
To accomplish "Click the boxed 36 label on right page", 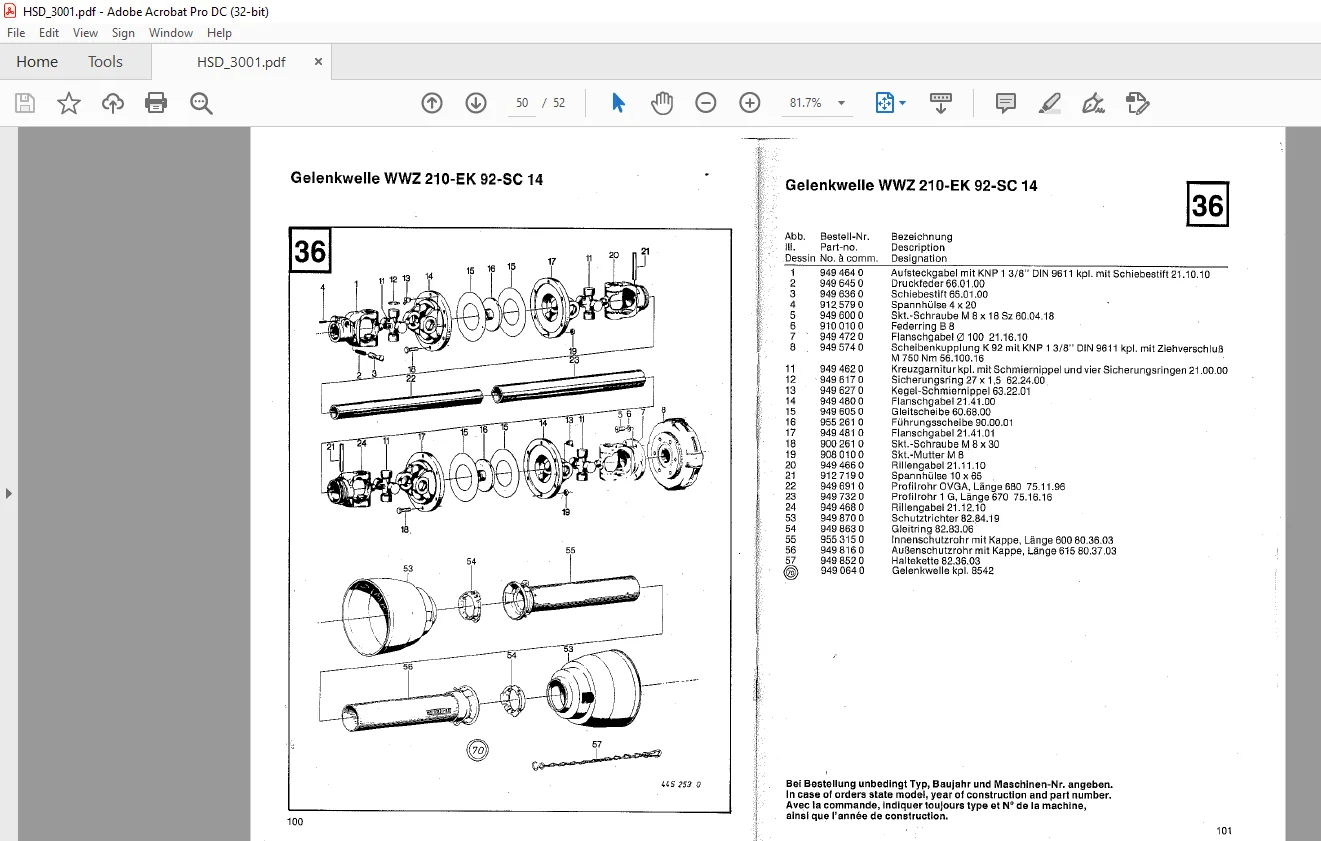I will [x=1207, y=205].
